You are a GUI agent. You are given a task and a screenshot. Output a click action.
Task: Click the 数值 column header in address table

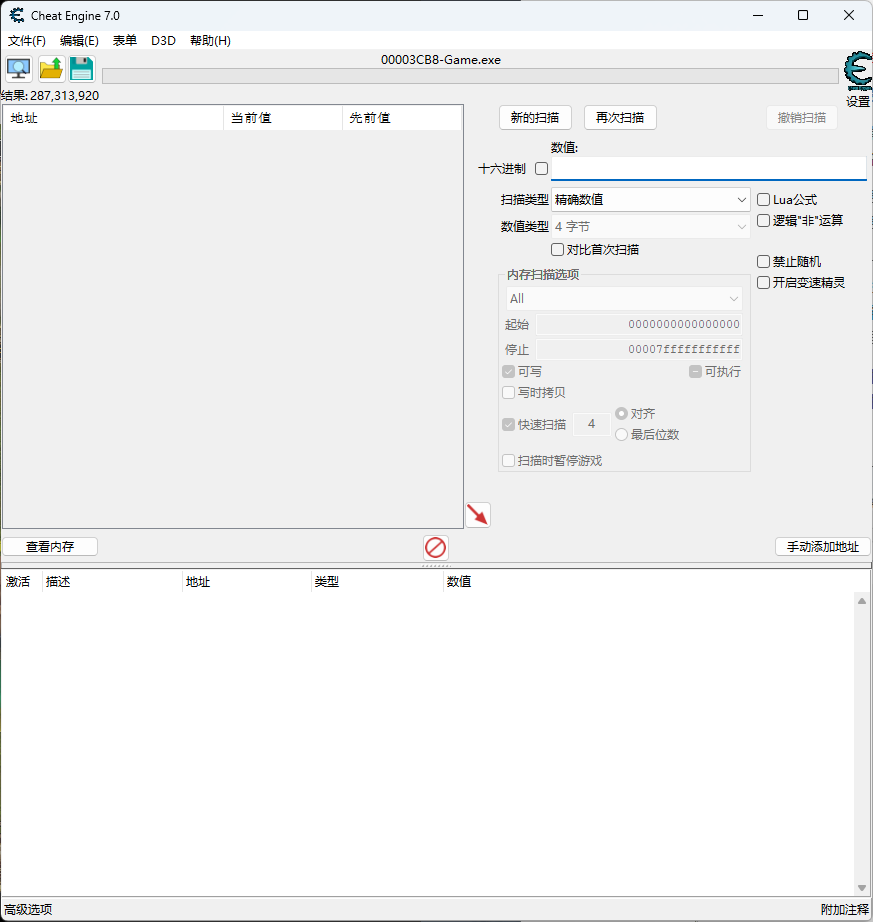[x=459, y=582]
